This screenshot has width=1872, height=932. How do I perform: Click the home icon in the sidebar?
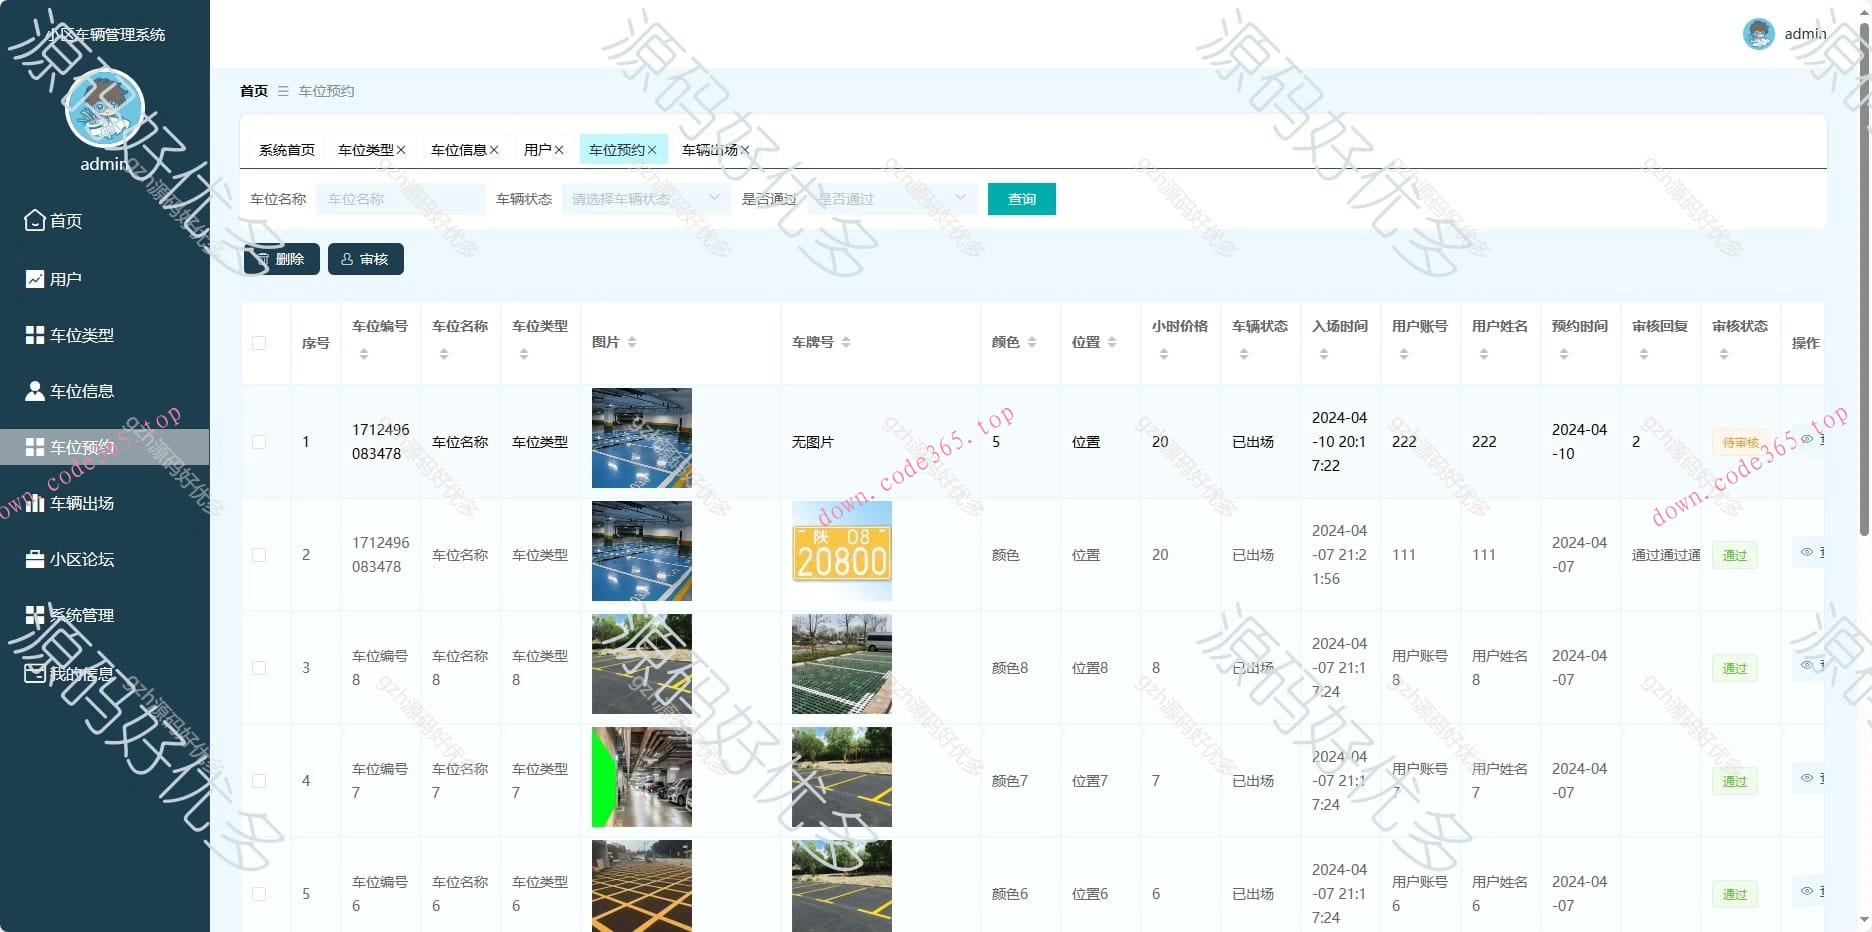[35, 220]
